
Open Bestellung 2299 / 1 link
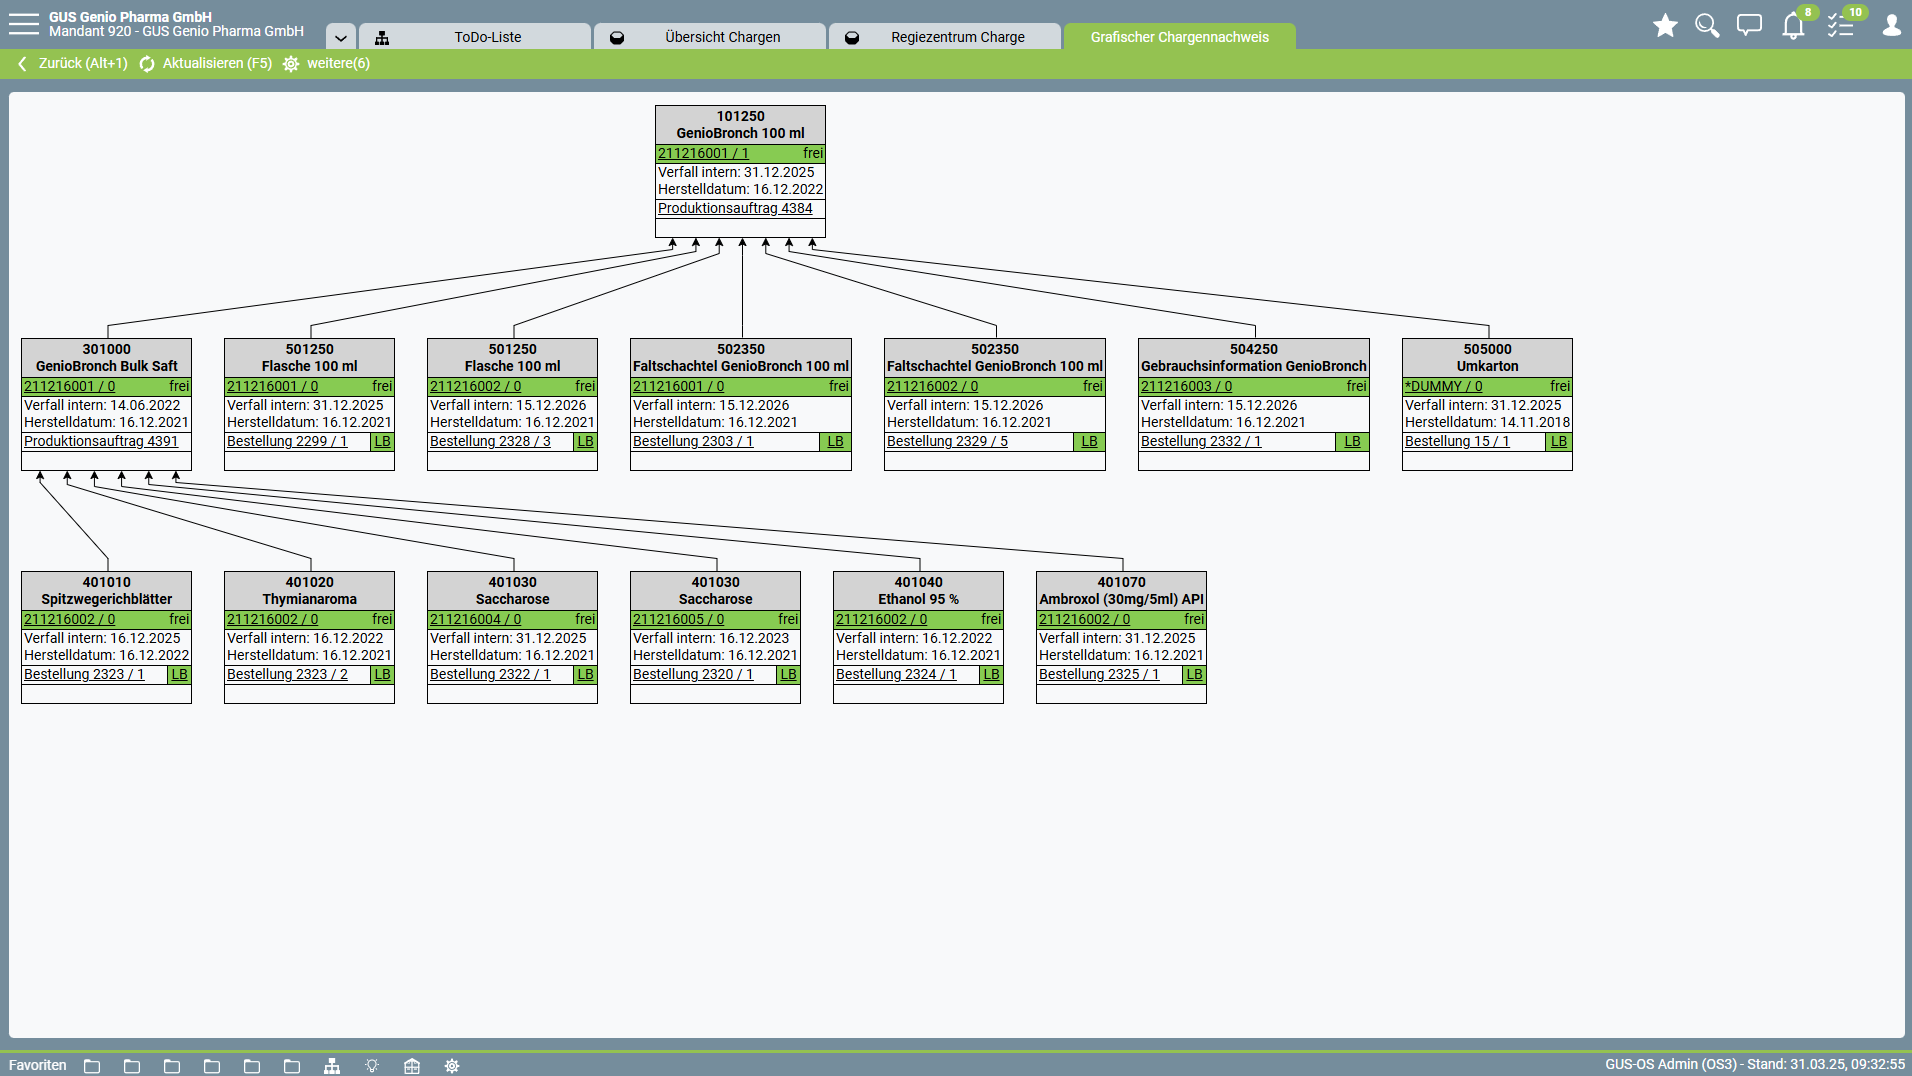[287, 441]
